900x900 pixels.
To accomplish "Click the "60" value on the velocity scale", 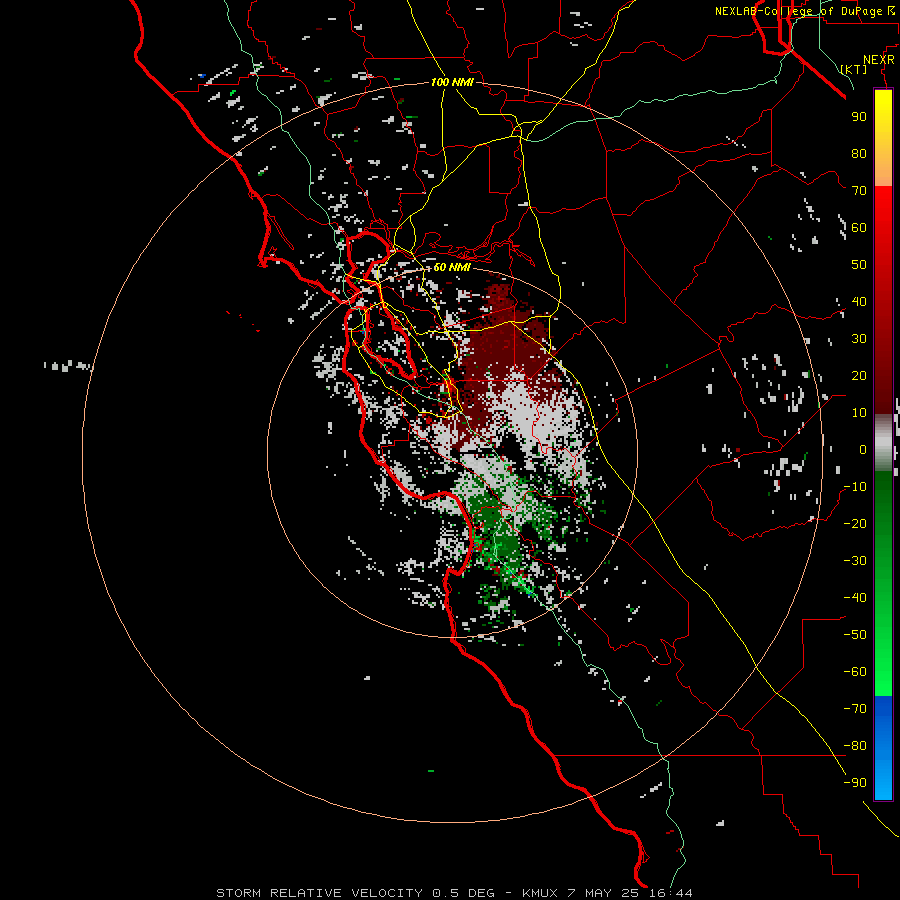I will [859, 227].
